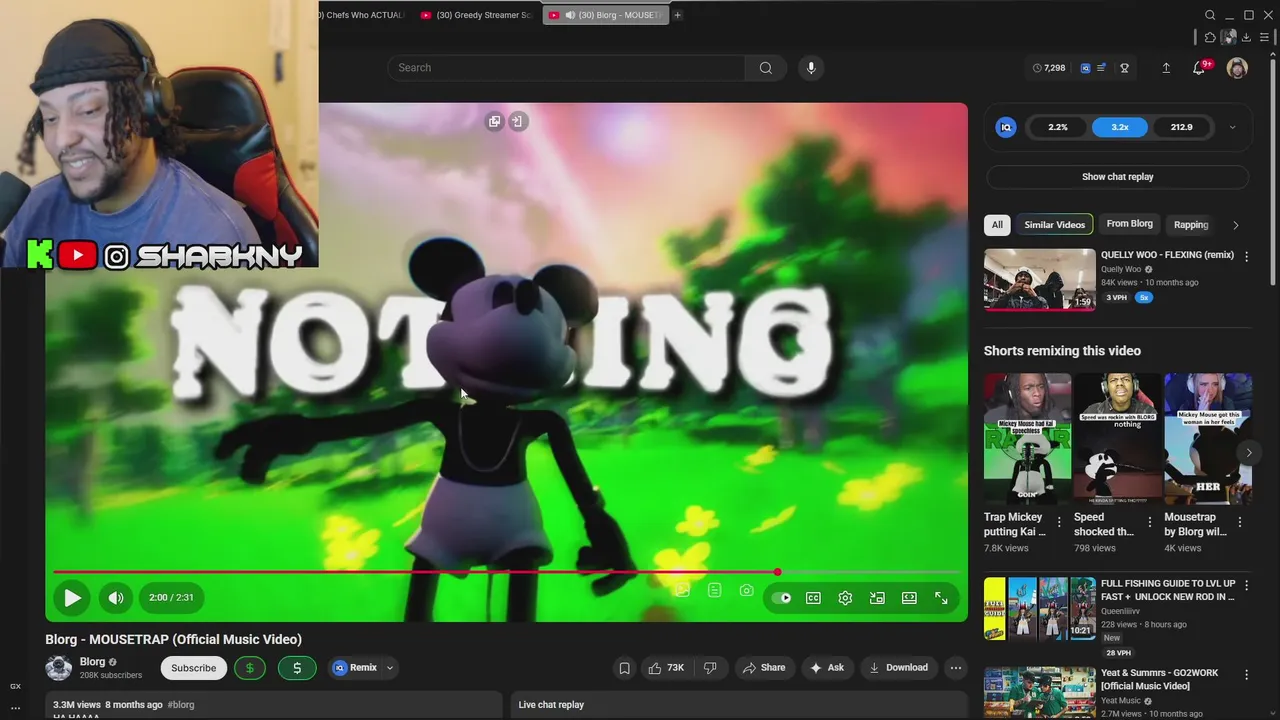1280x720 pixels.
Task: Save video with bookmark icon
Action: click(624, 668)
